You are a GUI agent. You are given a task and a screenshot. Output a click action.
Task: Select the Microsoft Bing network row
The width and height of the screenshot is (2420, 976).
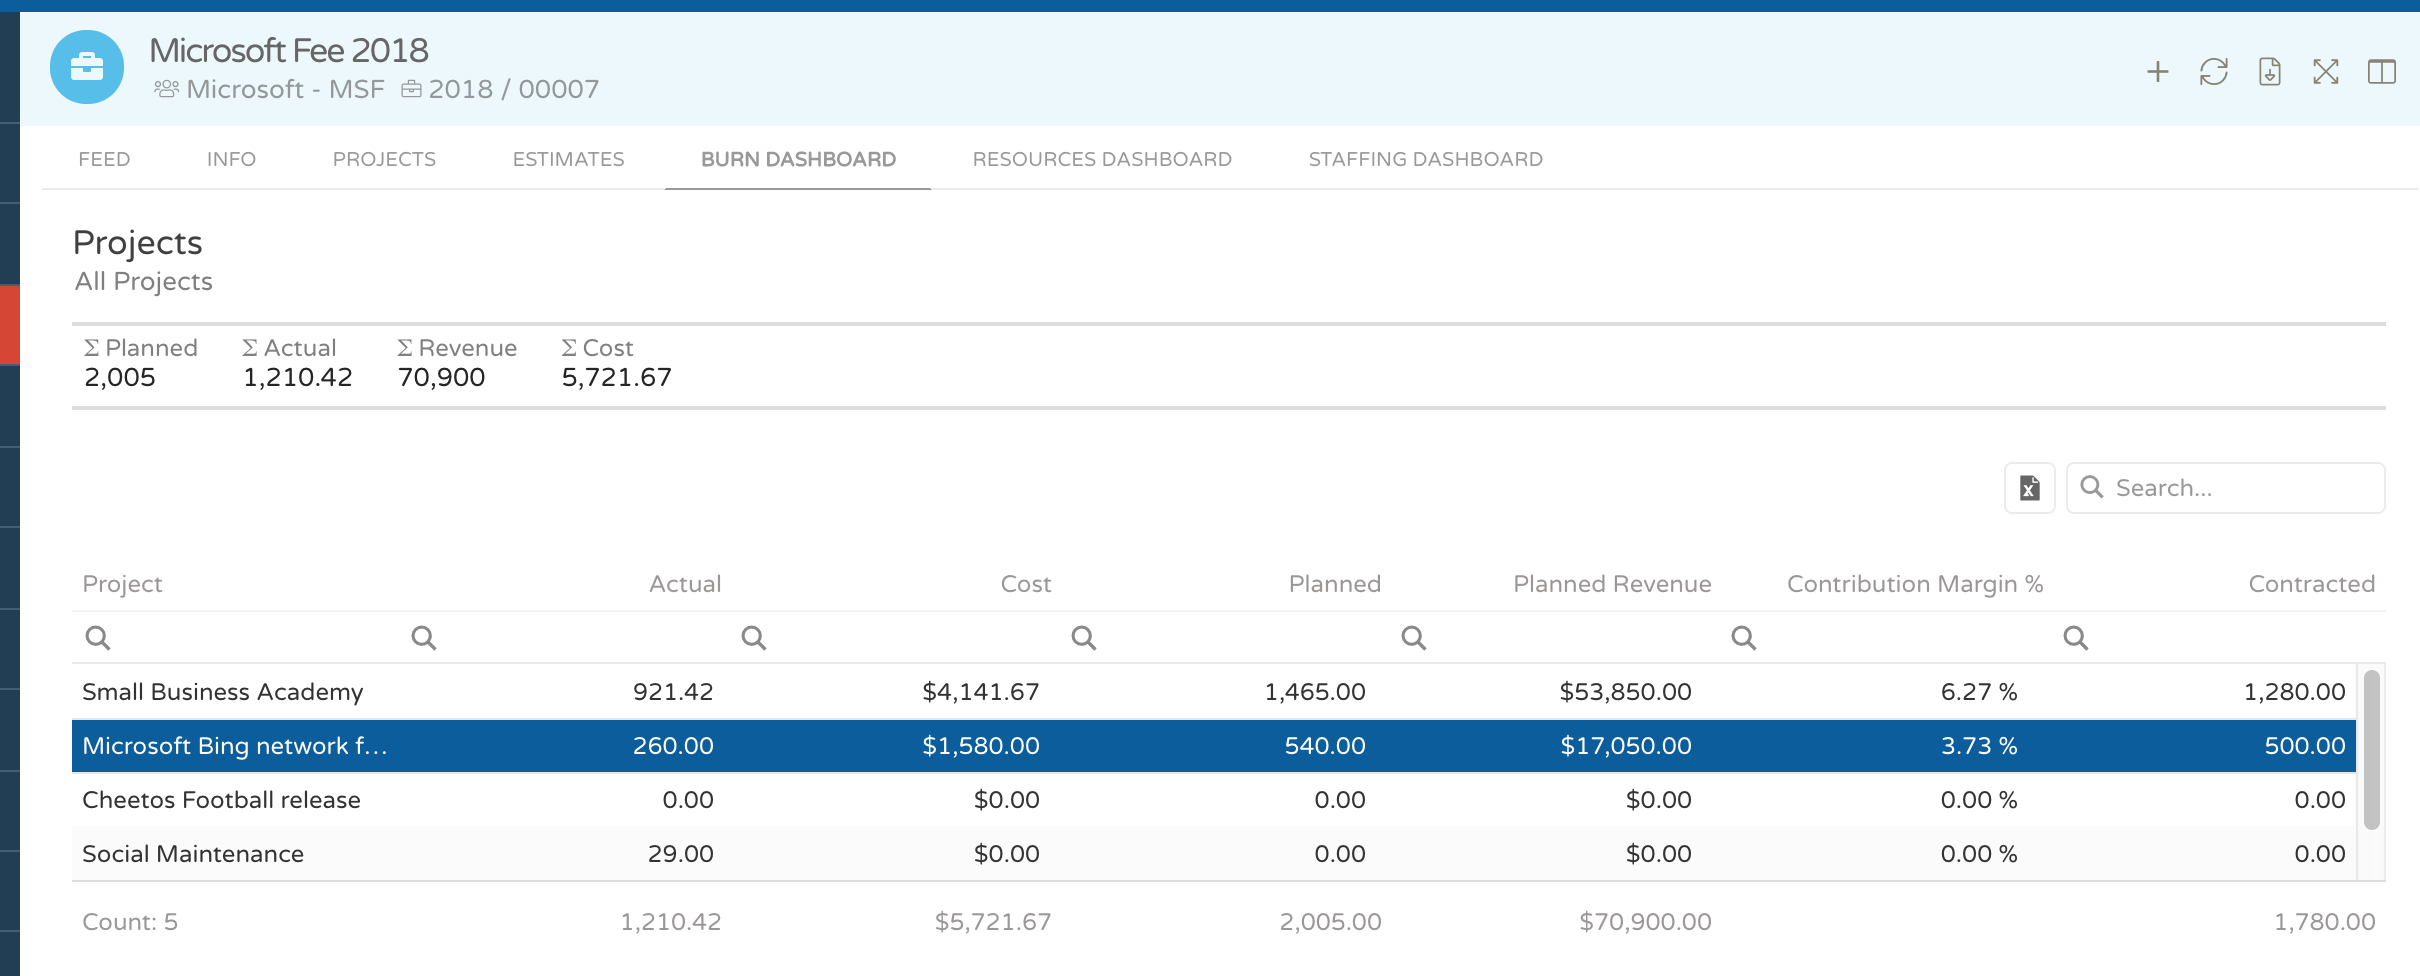(x=1214, y=746)
